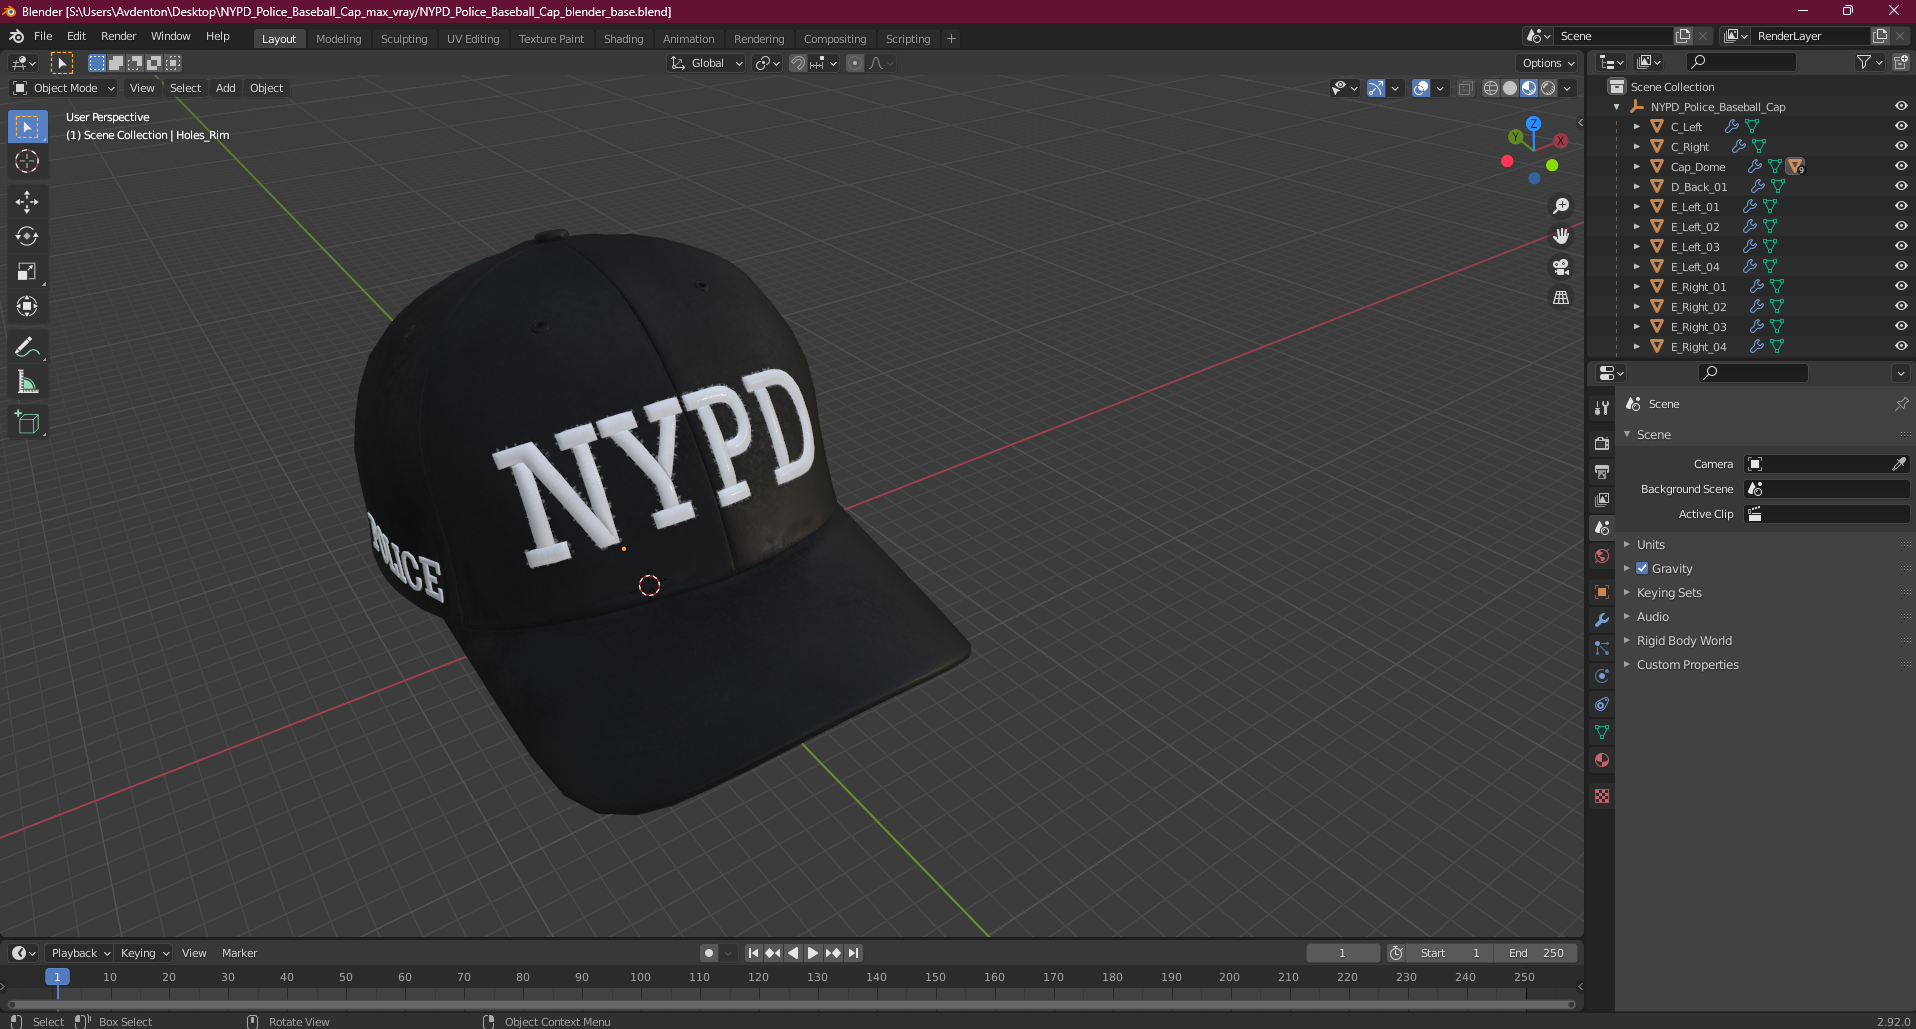Hide C_Left object in outliner
The width and height of the screenshot is (1916, 1029).
coord(1901,126)
